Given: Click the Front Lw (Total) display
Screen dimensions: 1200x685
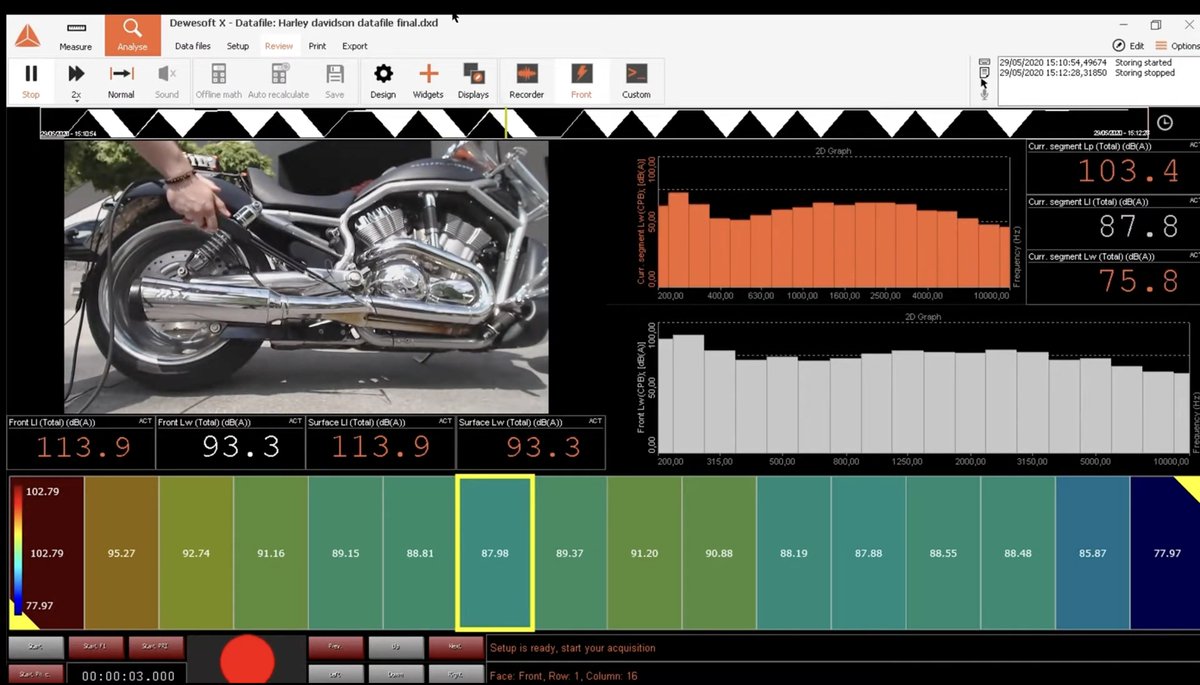Looking at the screenshot, I should tap(230, 443).
